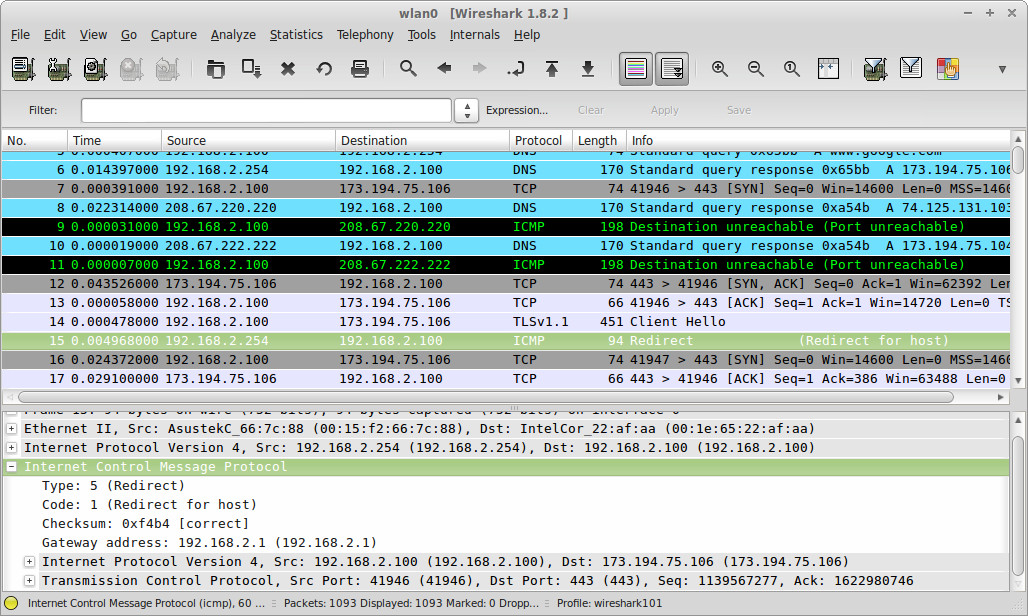This screenshot has height=616, width=1028.
Task: Collapse Internet Control Message Protocol section
Action: click(11, 467)
